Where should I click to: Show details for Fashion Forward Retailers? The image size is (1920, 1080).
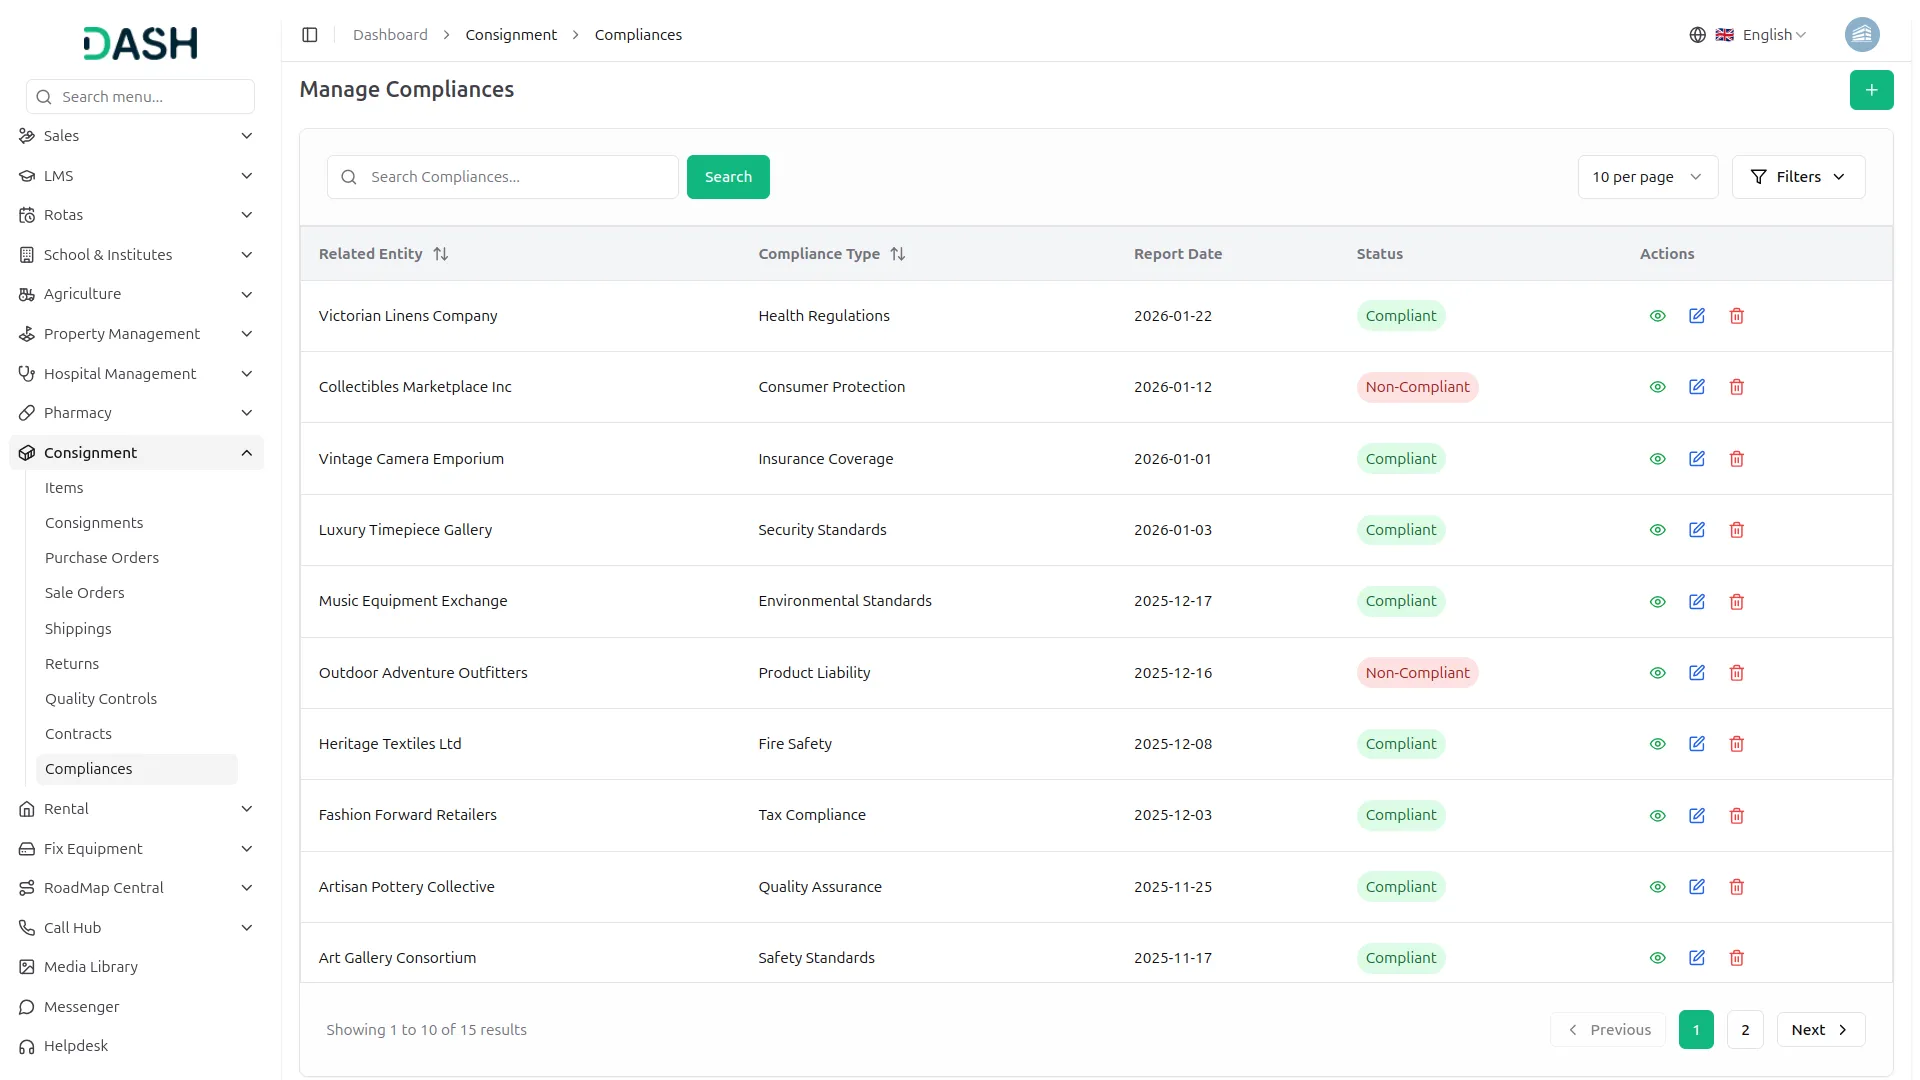1657,816
